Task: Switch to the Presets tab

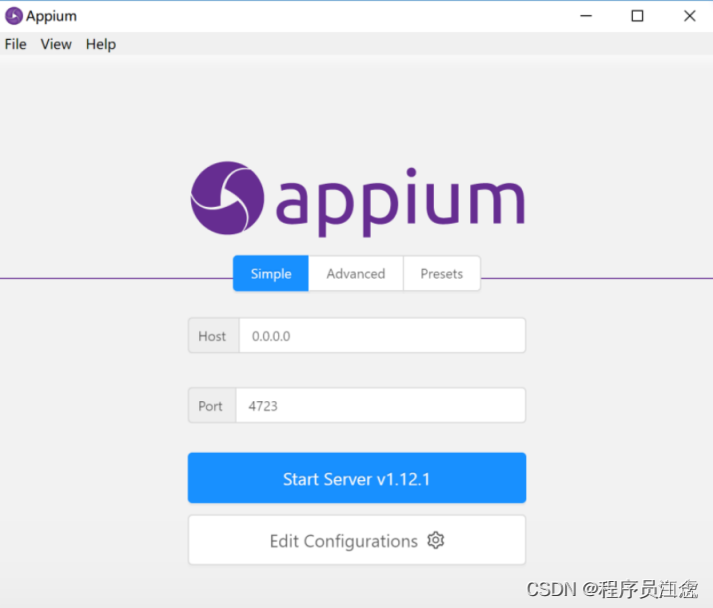Action: tap(442, 273)
